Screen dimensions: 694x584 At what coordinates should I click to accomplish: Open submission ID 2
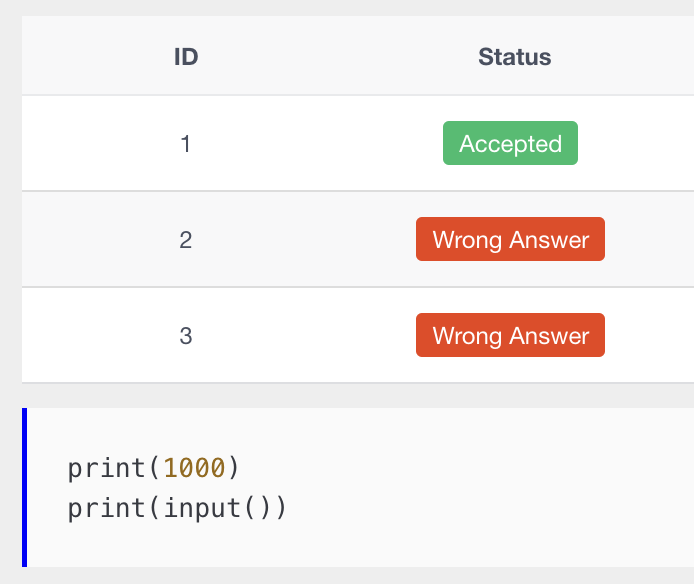click(185, 240)
